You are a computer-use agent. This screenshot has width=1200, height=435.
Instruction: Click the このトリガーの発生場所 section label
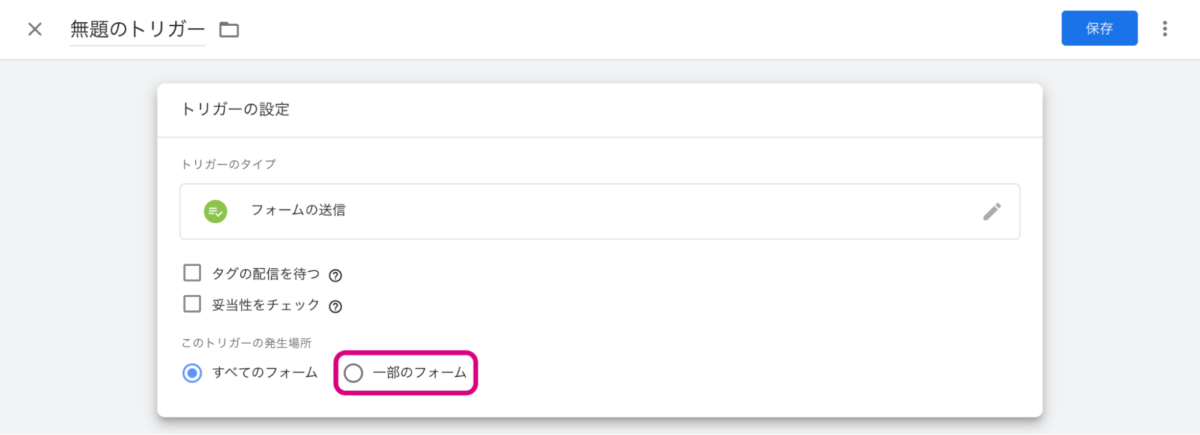(234, 343)
